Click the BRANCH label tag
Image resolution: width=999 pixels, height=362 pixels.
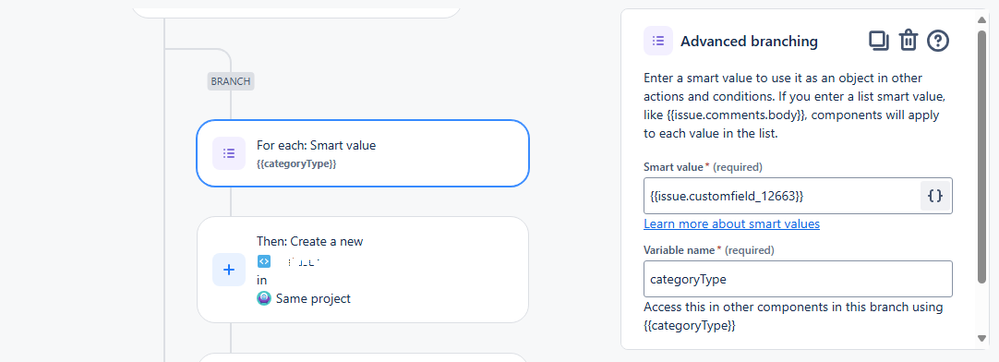tap(231, 82)
